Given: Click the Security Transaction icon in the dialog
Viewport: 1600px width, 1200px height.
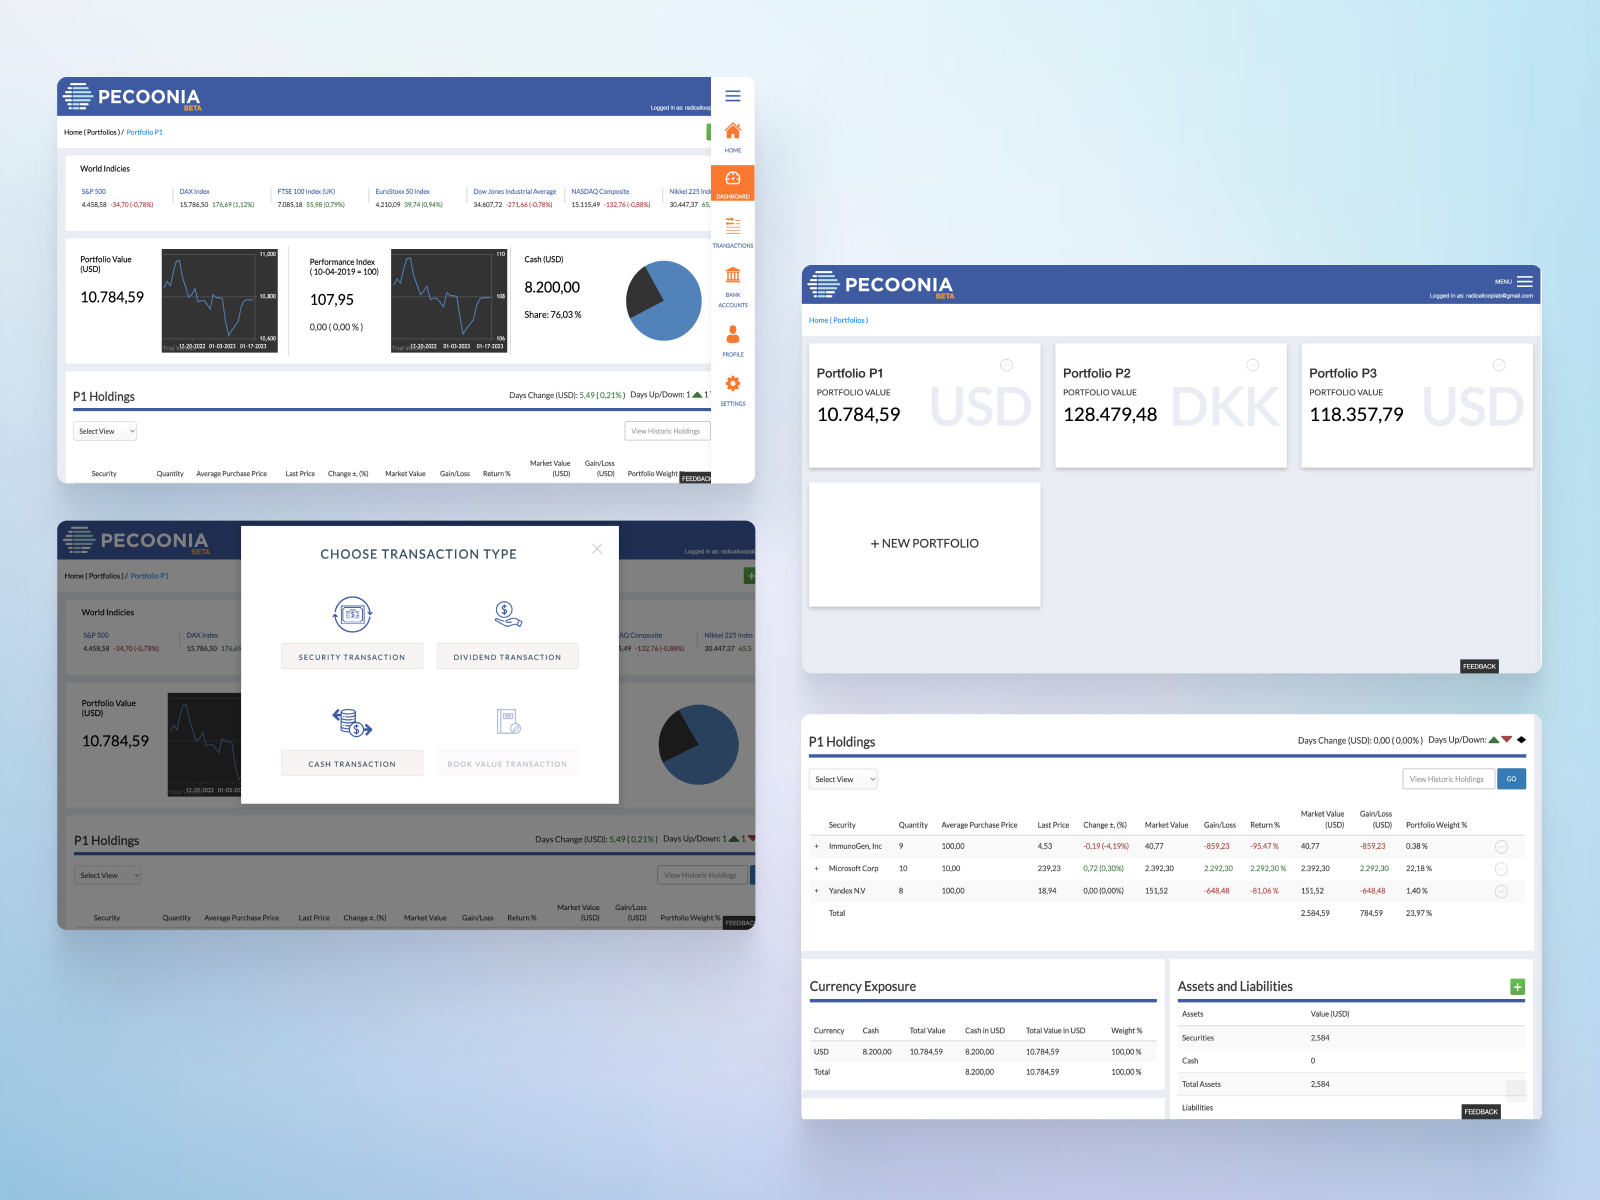Looking at the screenshot, I should click(x=352, y=614).
